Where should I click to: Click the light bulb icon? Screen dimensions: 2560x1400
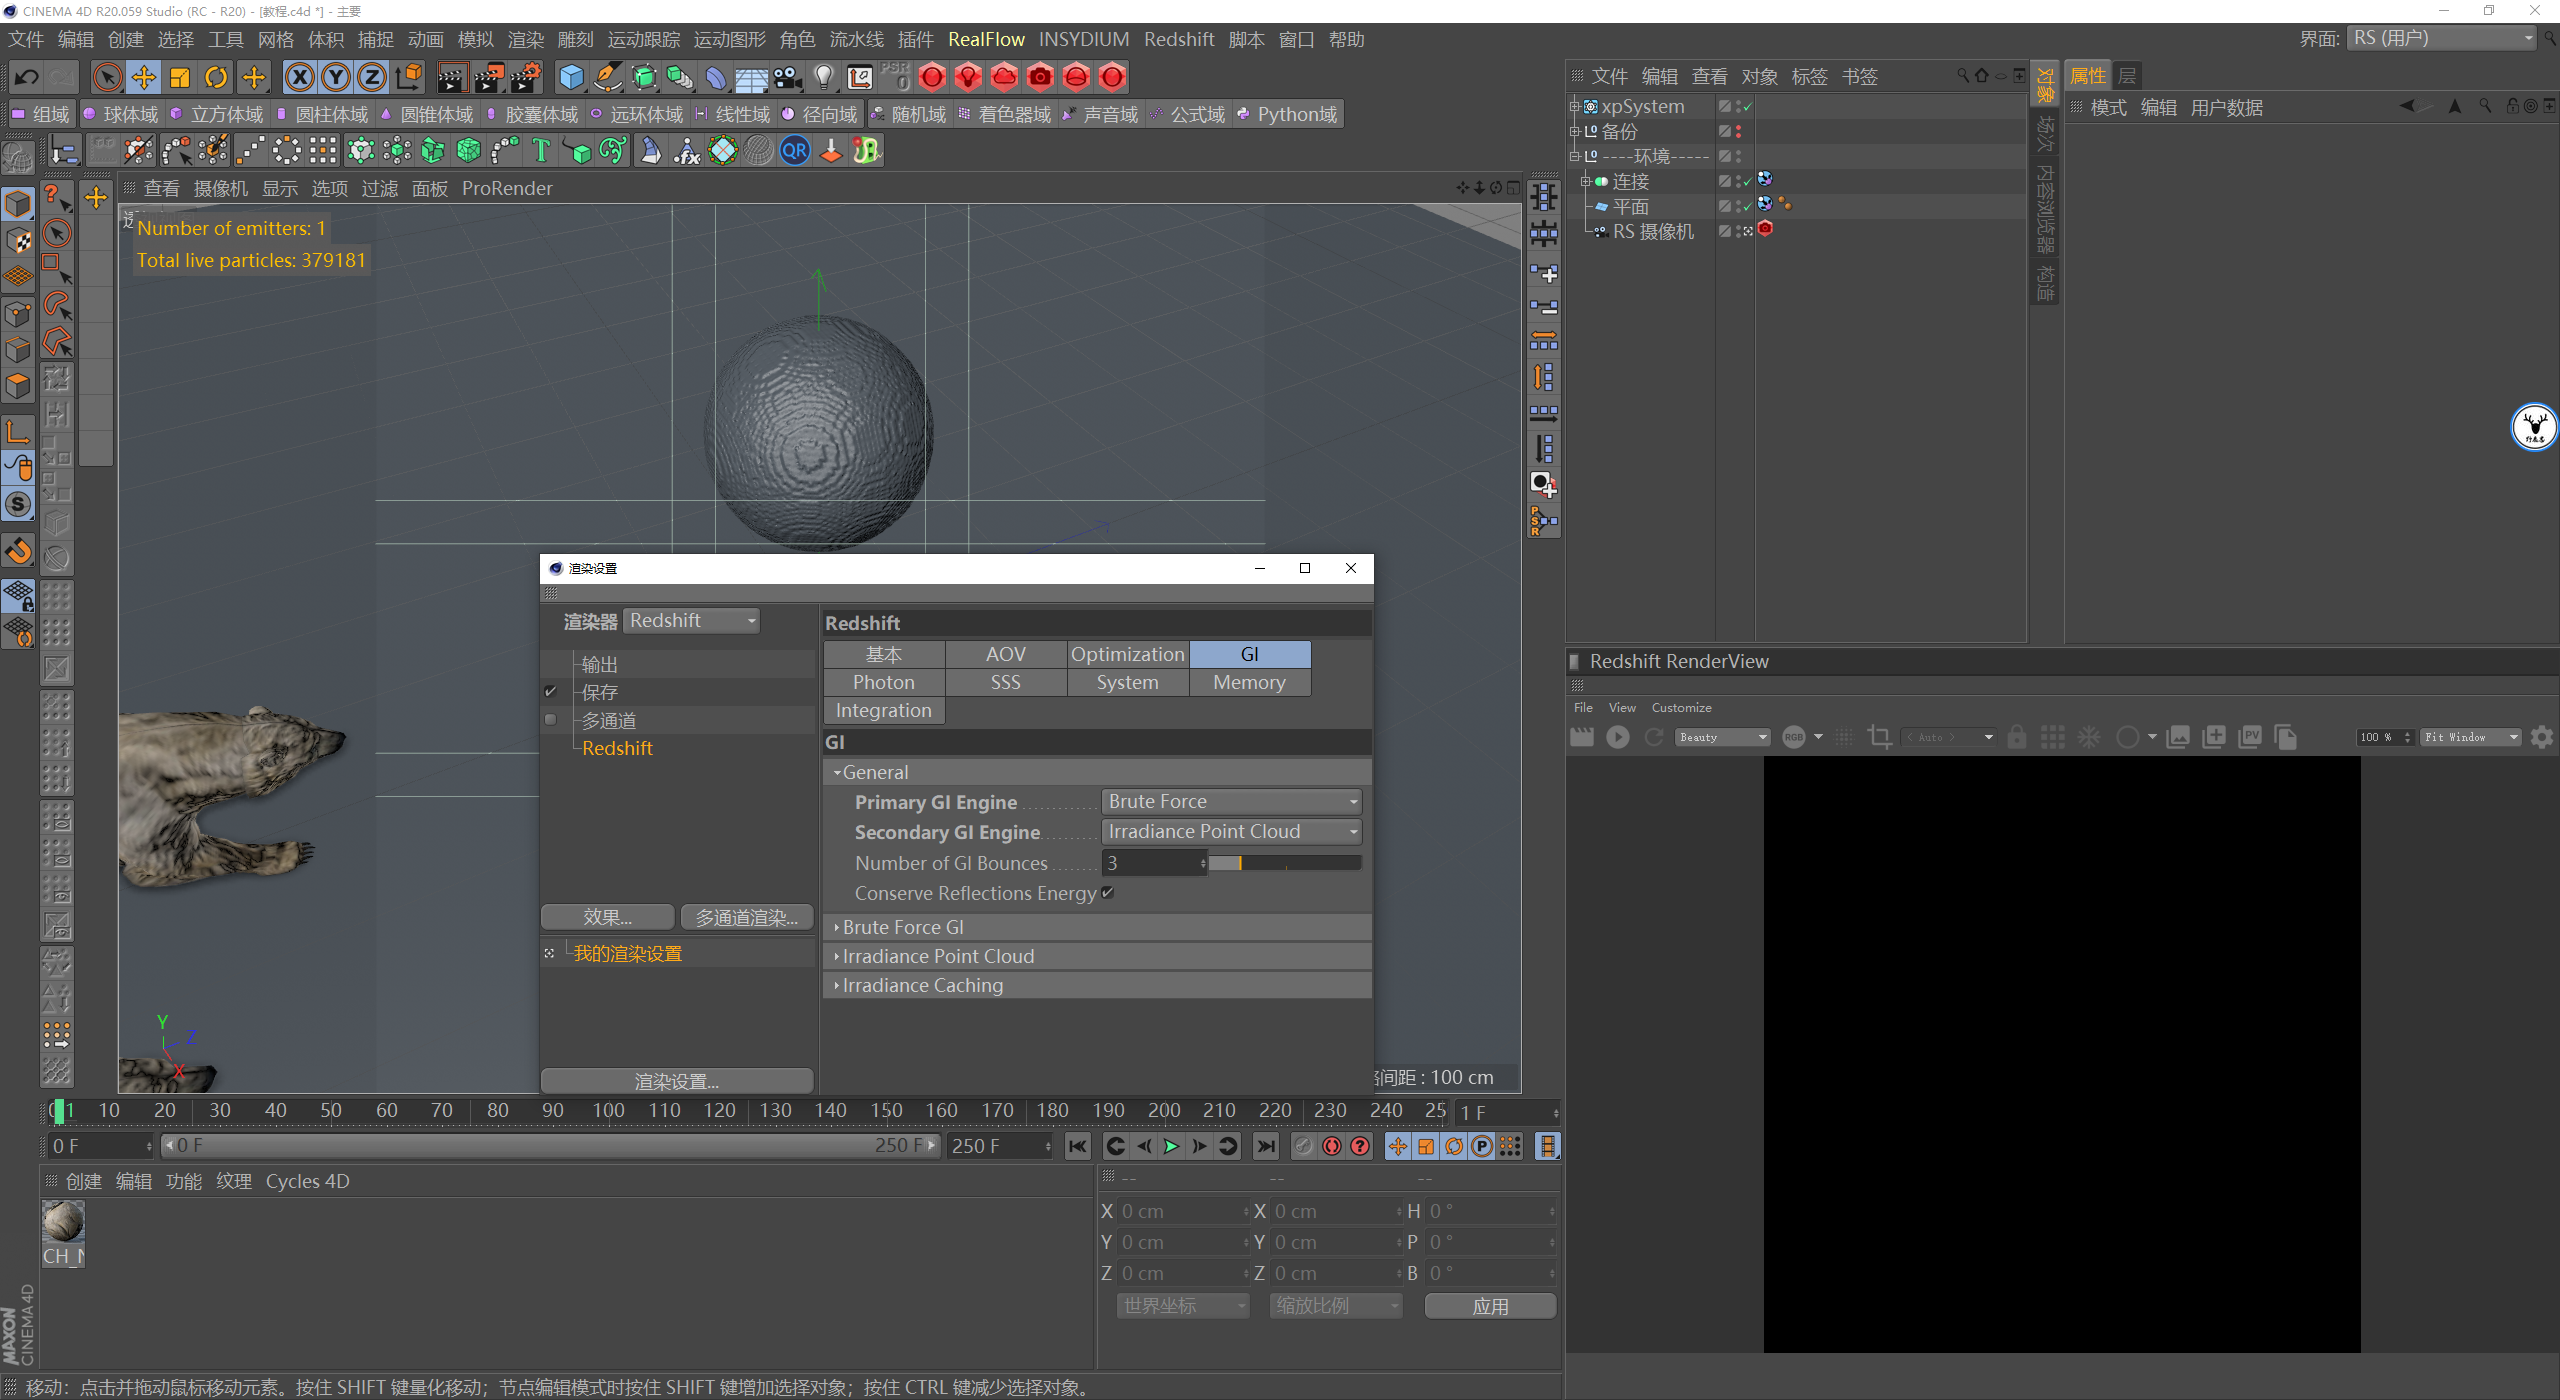[x=823, y=77]
